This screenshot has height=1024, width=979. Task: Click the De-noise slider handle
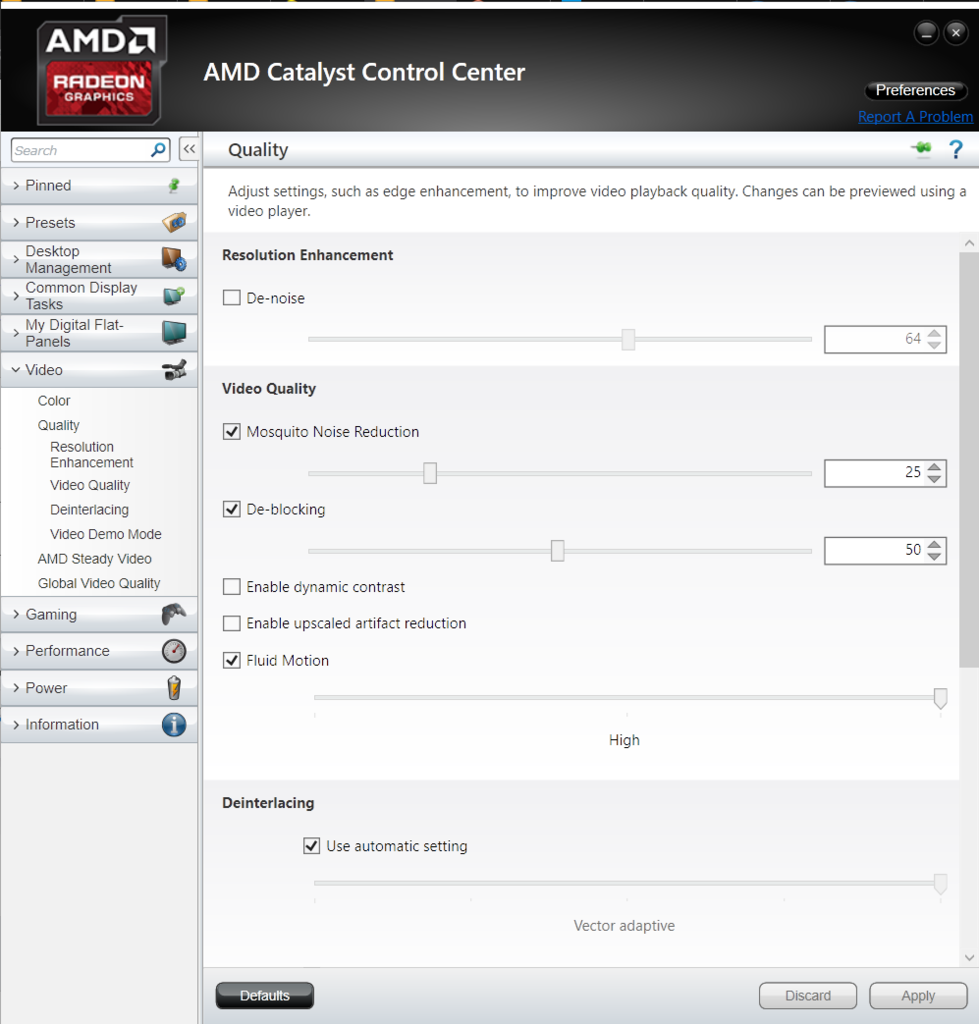[x=628, y=339]
